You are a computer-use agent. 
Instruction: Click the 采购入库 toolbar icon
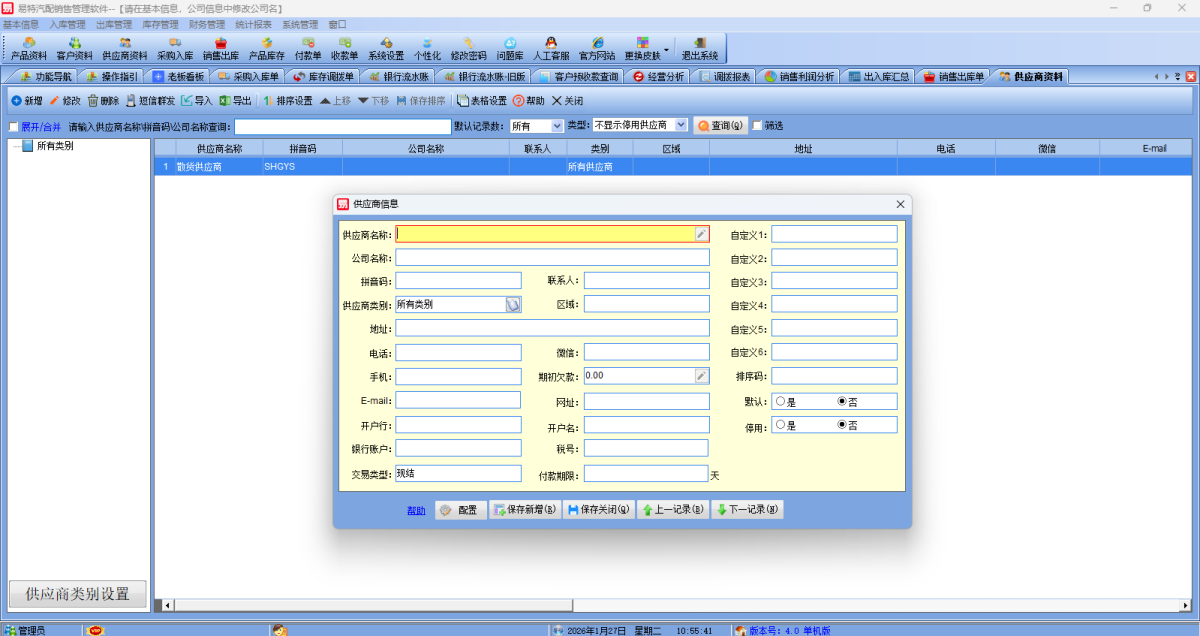(x=175, y=48)
